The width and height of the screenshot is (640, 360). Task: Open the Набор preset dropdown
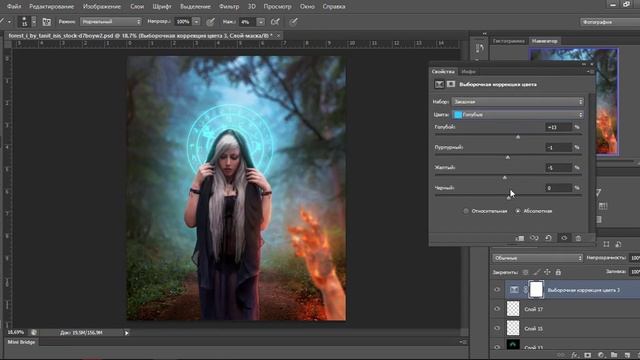(518, 102)
